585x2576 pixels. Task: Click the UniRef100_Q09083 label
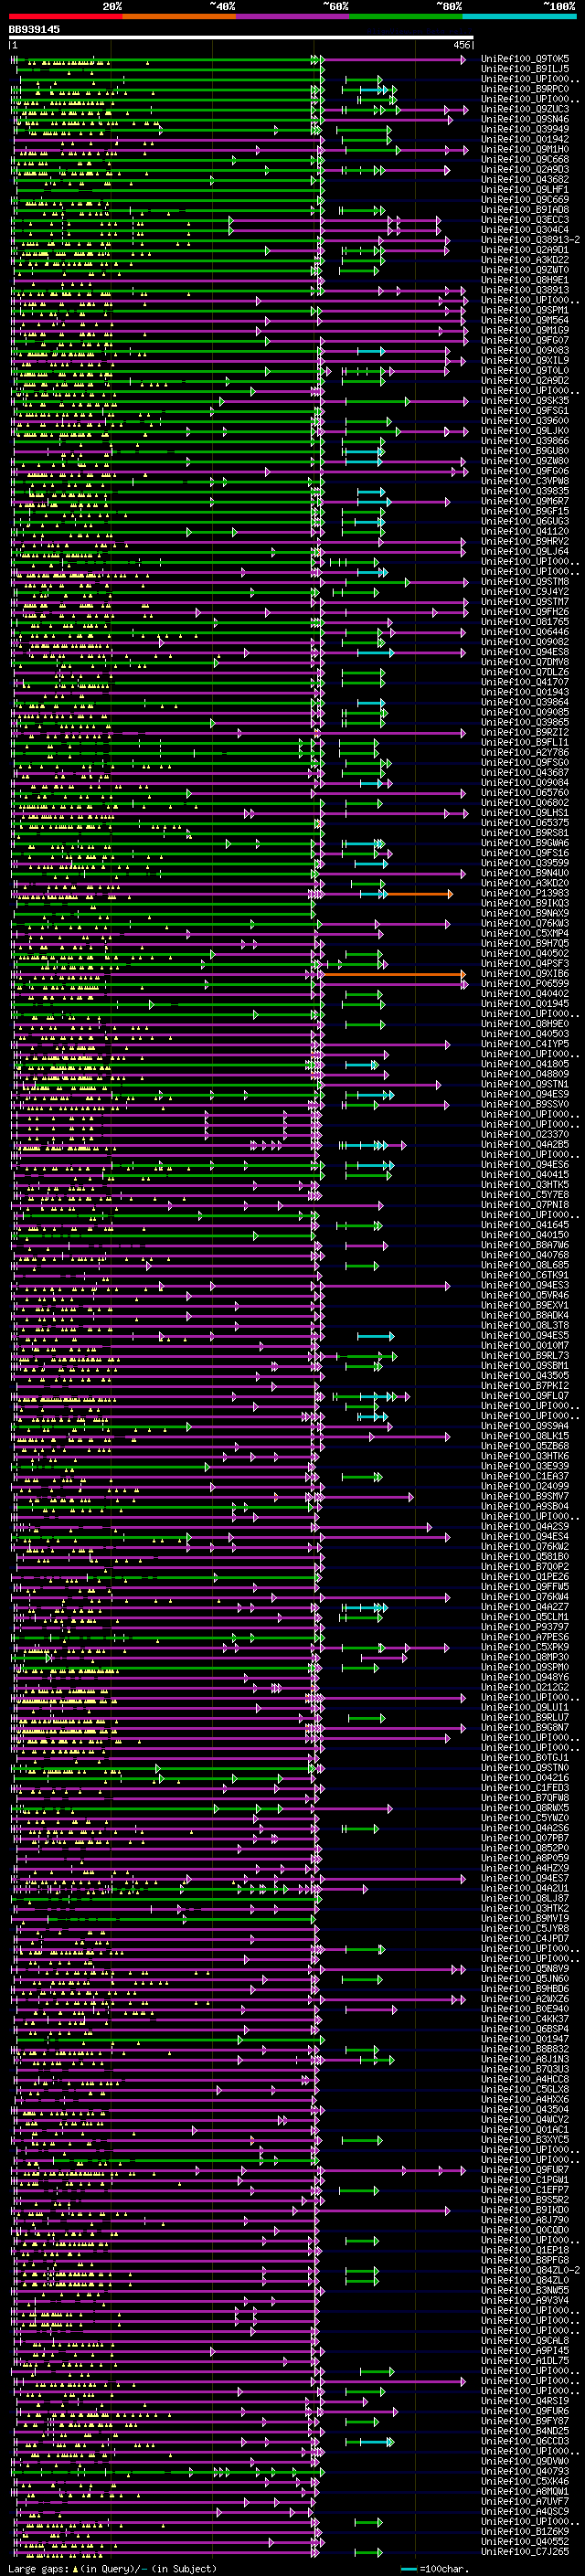525,350
